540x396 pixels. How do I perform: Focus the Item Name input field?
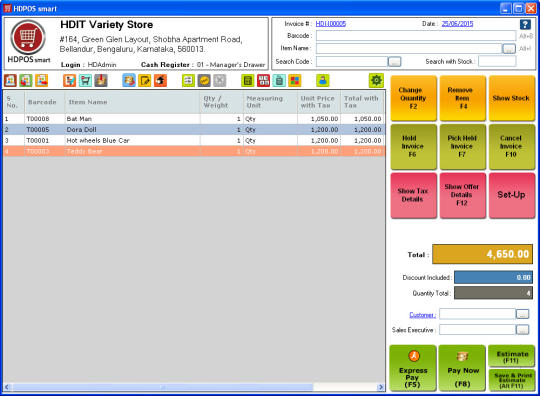click(409, 49)
